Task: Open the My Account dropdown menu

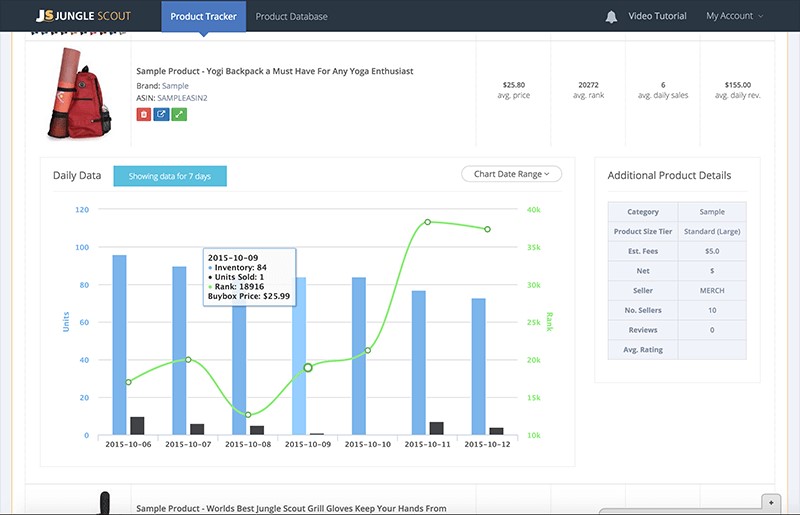Action: click(x=734, y=16)
